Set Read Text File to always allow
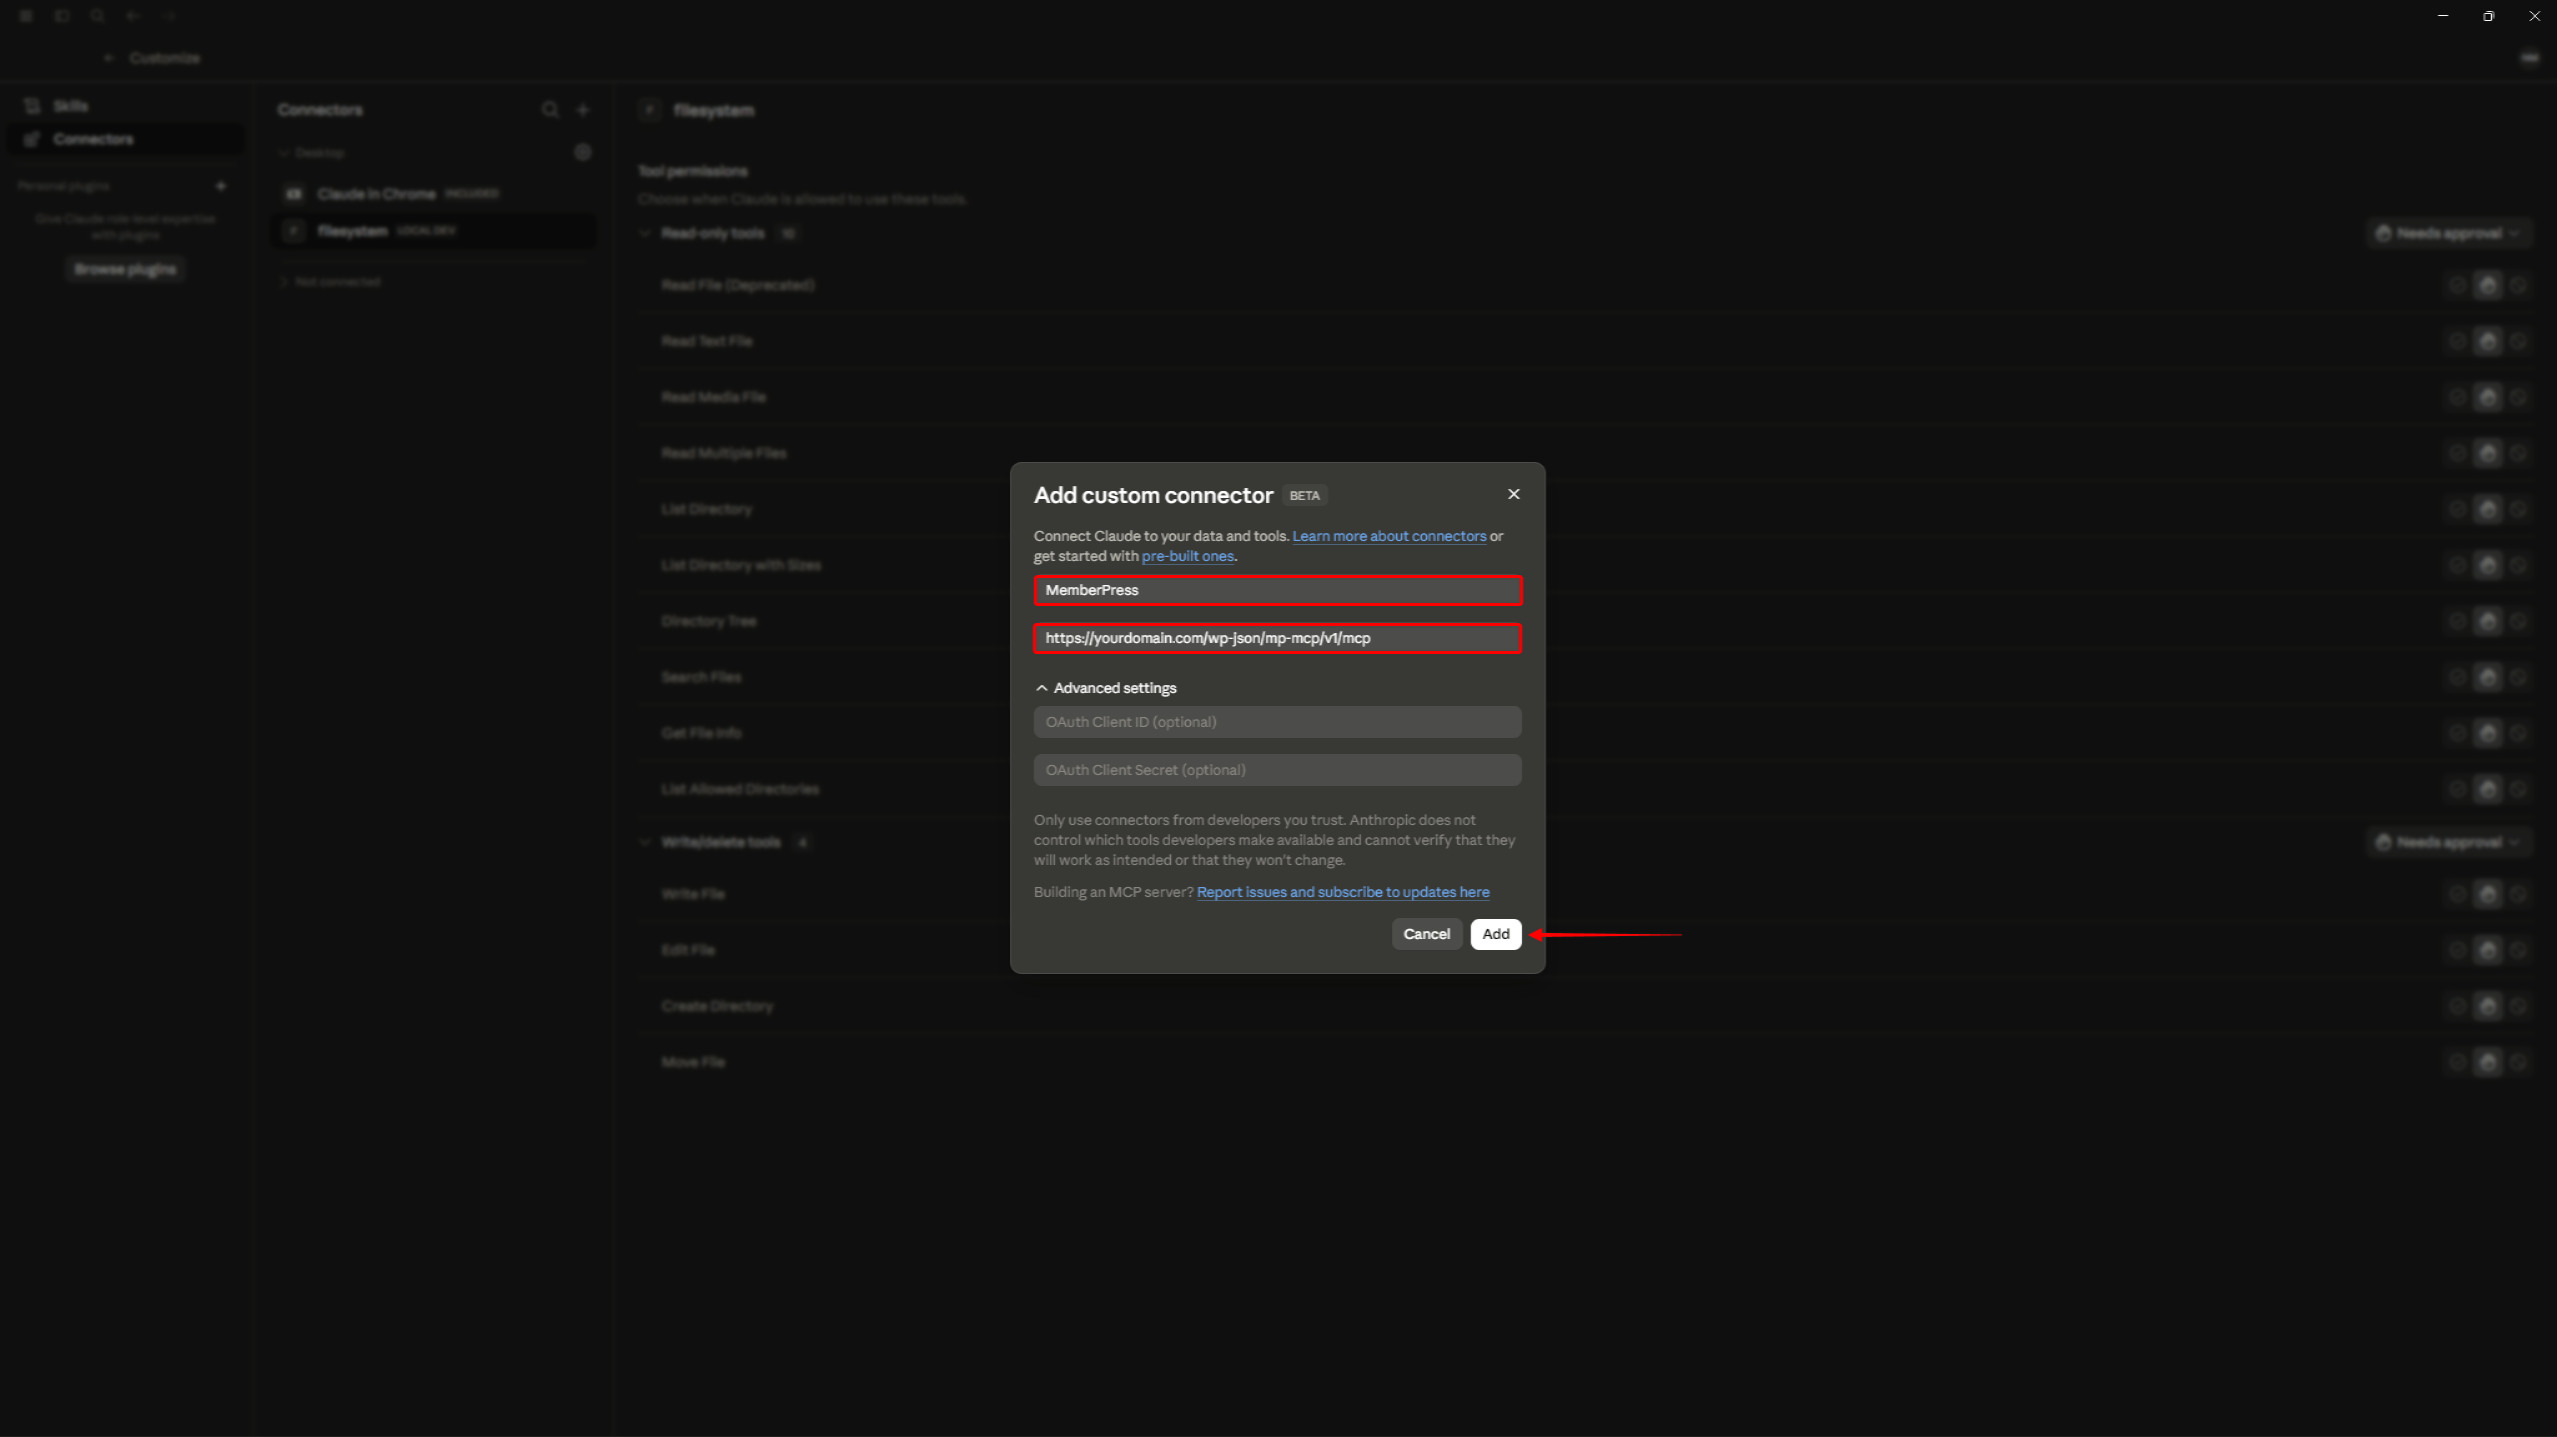The height and width of the screenshot is (1437, 2557). 2457,342
